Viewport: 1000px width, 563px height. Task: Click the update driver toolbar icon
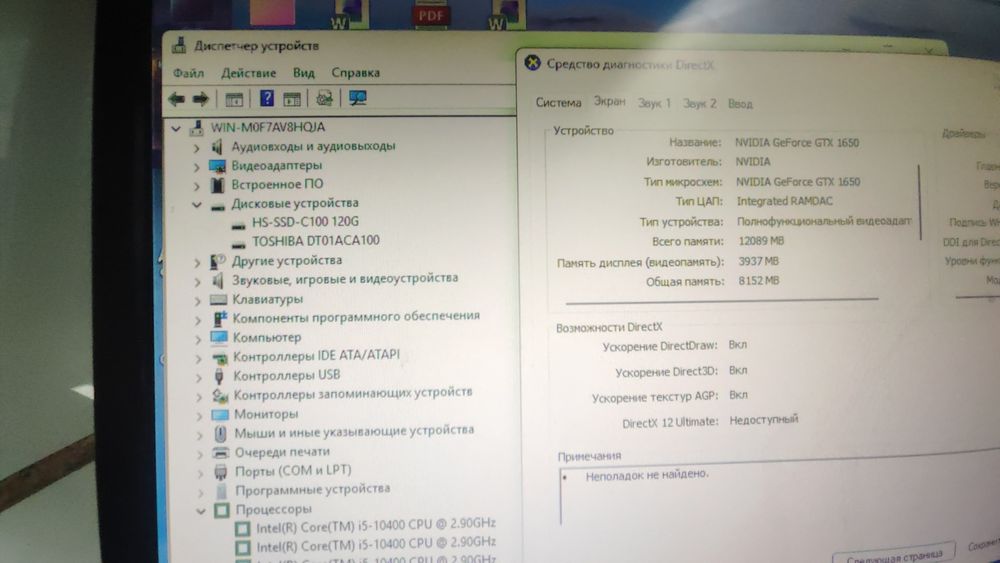(325, 98)
